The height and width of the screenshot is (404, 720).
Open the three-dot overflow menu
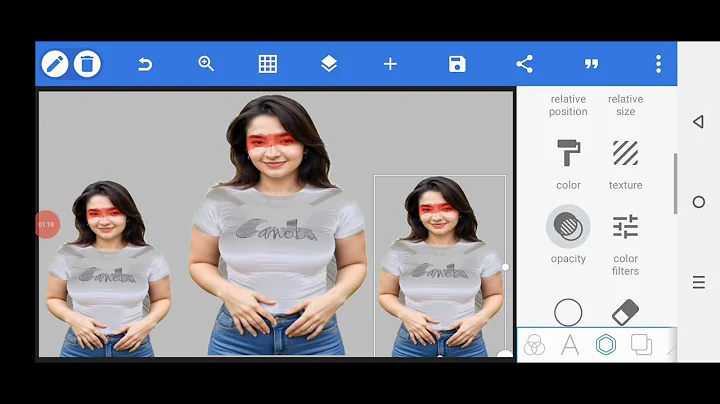[658, 64]
